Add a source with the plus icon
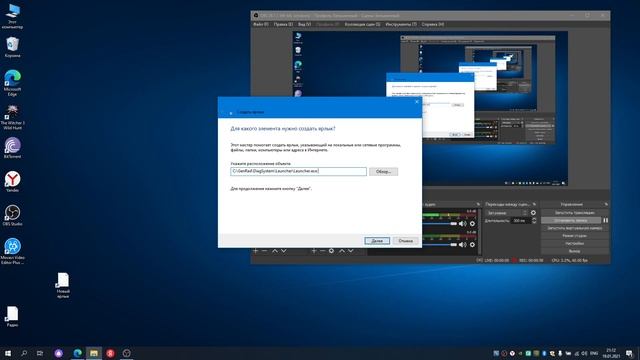The image size is (640, 360). click(314, 251)
